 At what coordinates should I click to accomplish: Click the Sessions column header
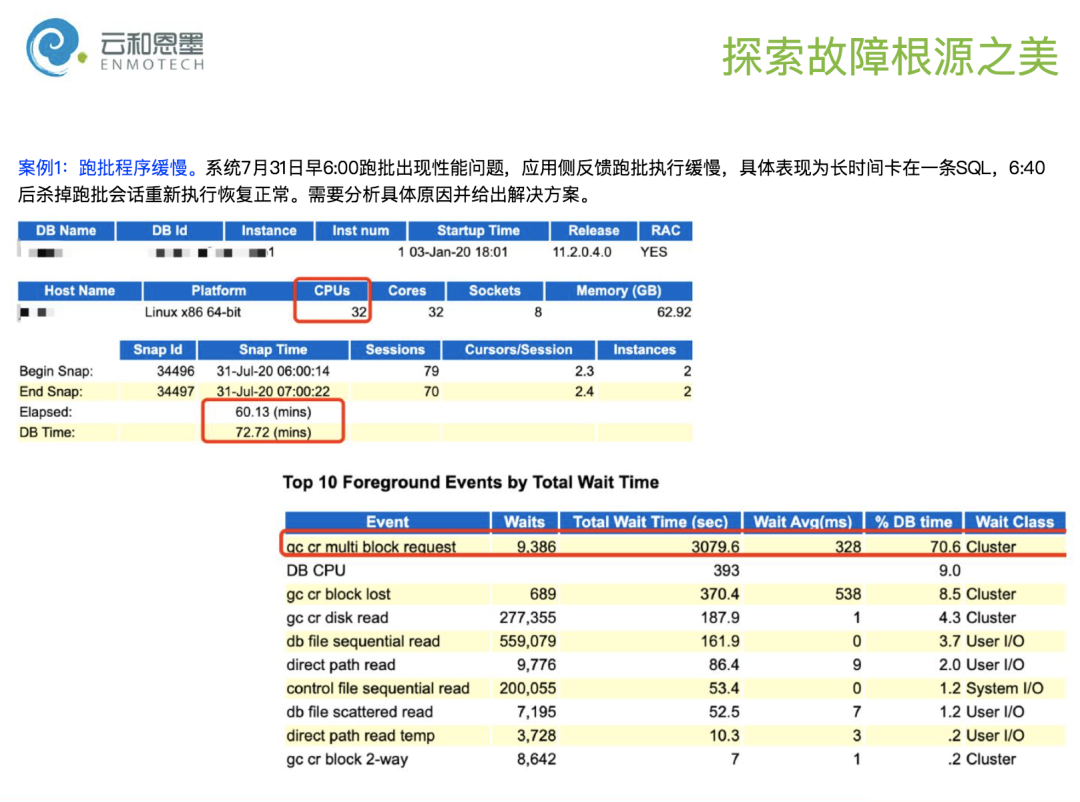pyautogui.click(x=395, y=350)
